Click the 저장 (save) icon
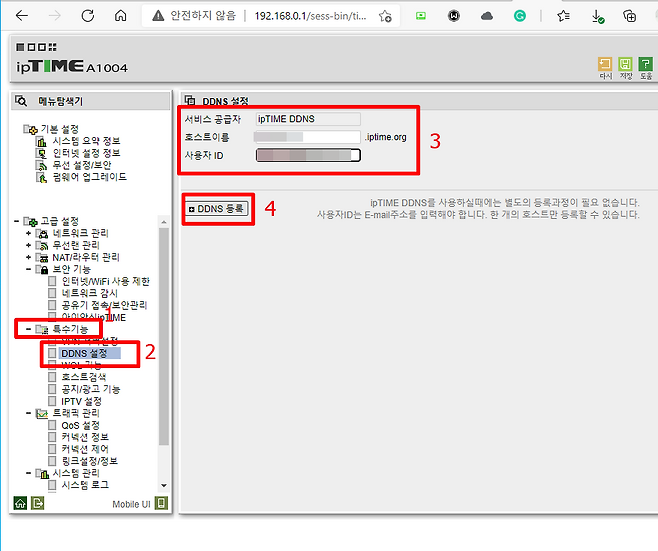The width and height of the screenshot is (658, 551). pyautogui.click(x=625, y=64)
